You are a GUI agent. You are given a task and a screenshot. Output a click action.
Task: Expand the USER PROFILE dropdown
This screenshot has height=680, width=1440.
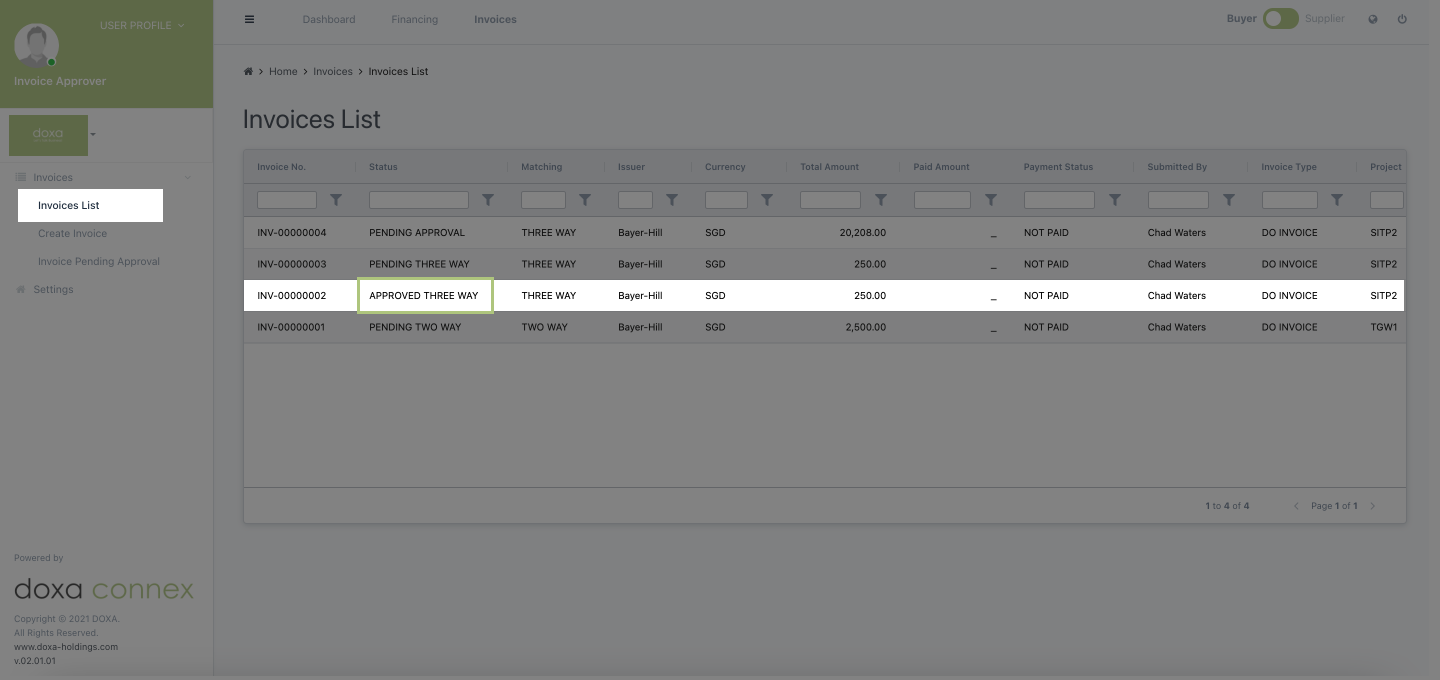pyautogui.click(x=141, y=25)
